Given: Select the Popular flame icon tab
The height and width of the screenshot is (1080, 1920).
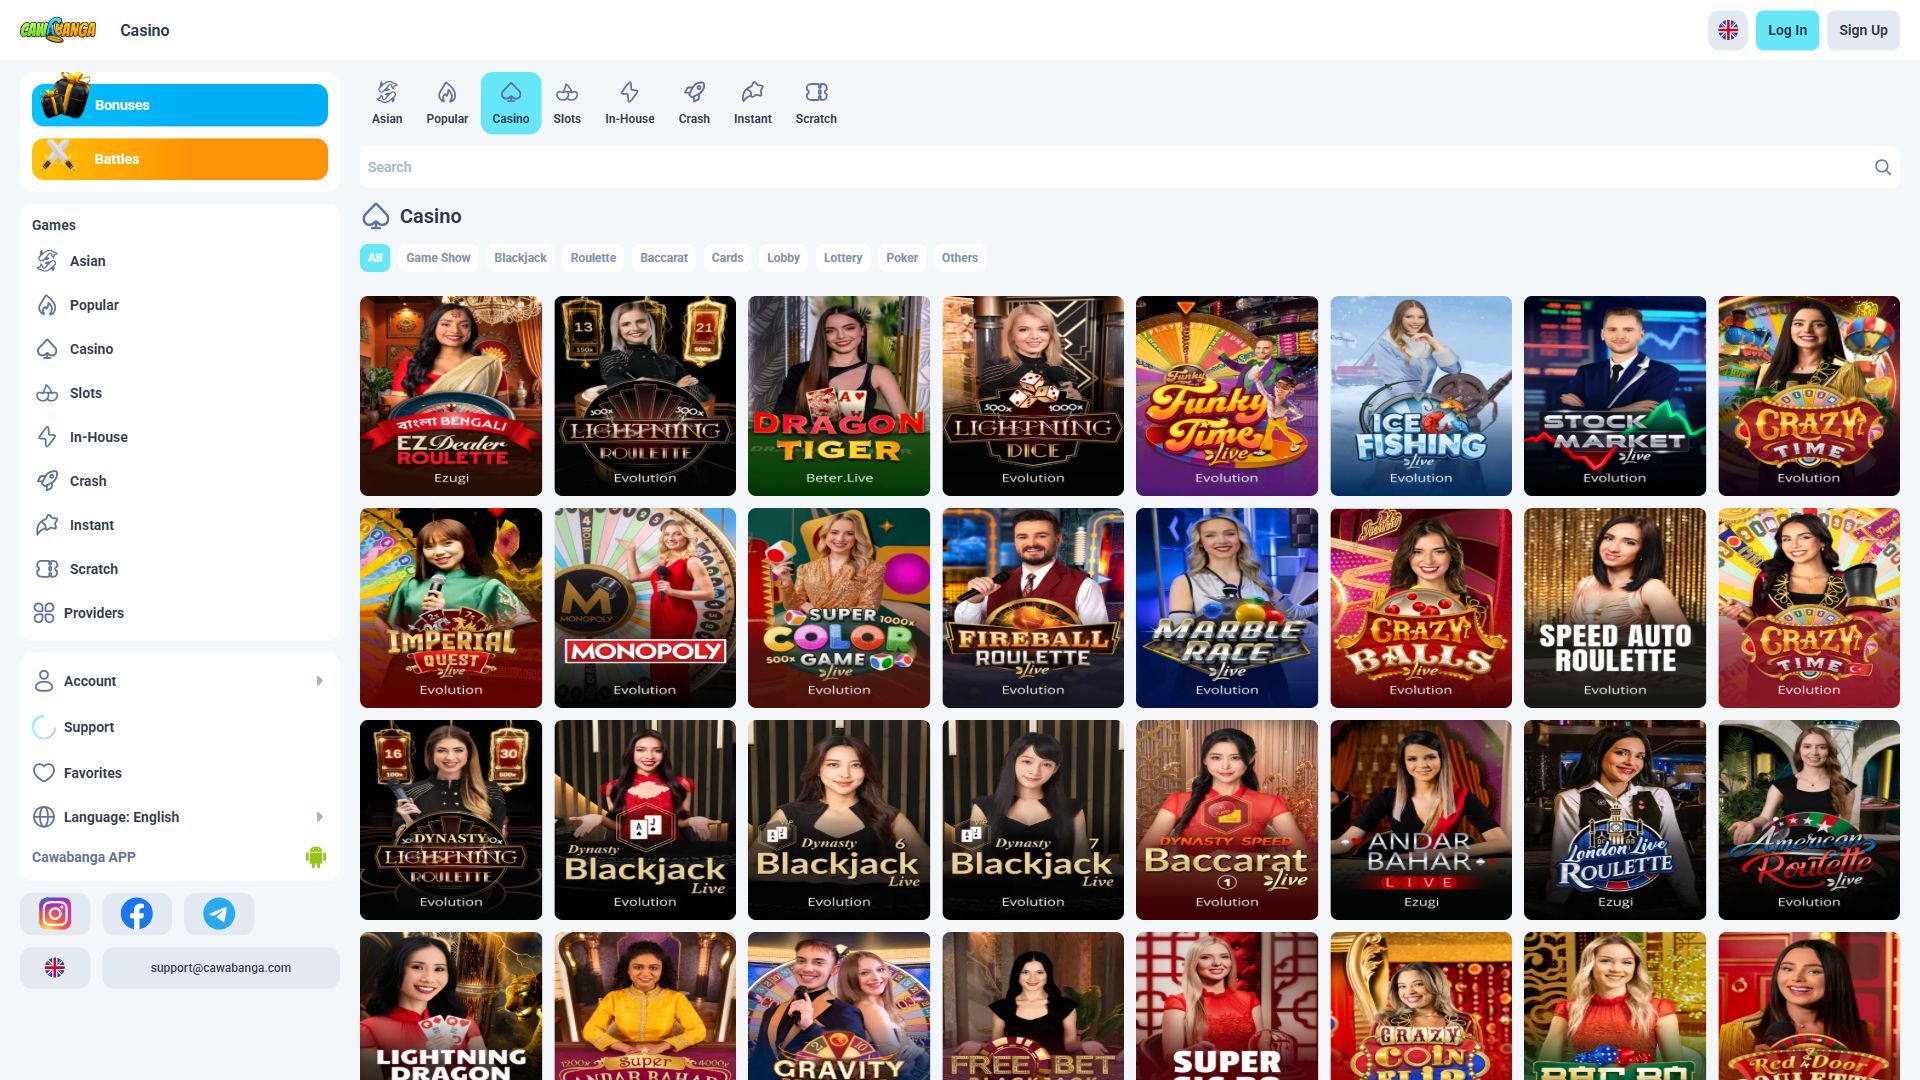Looking at the screenshot, I should tap(447, 103).
